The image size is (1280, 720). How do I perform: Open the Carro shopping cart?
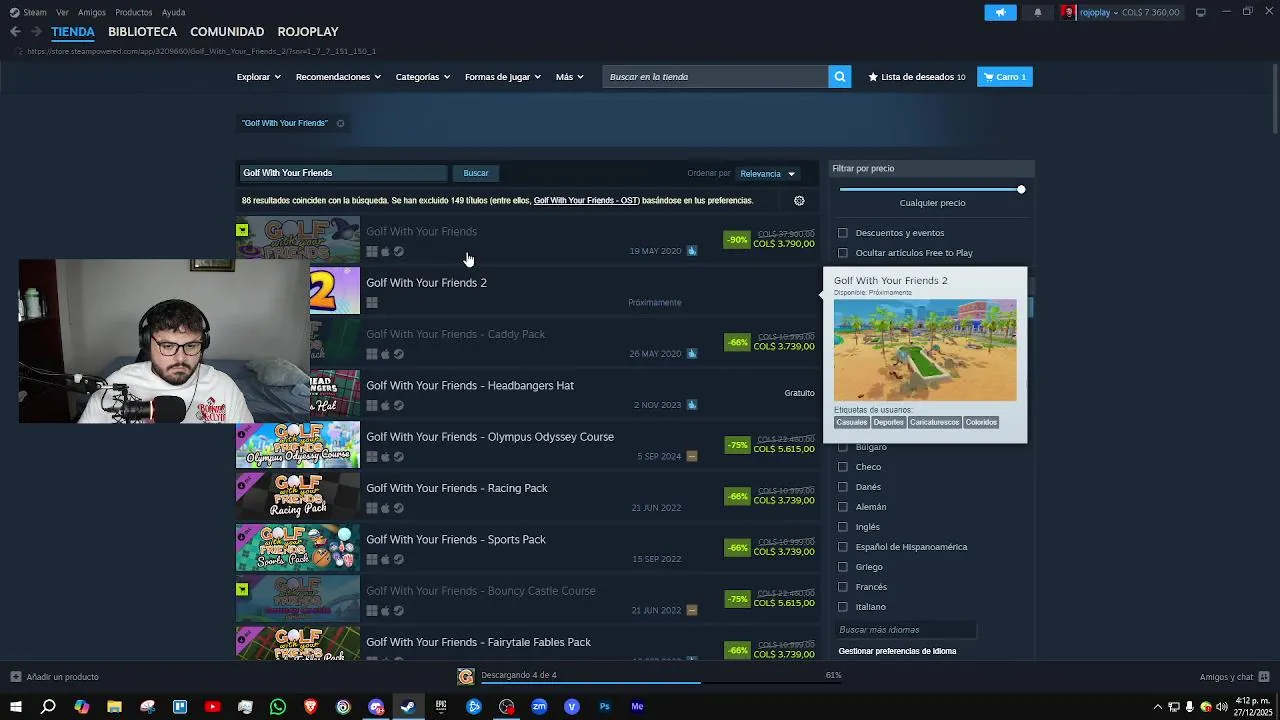click(1005, 77)
